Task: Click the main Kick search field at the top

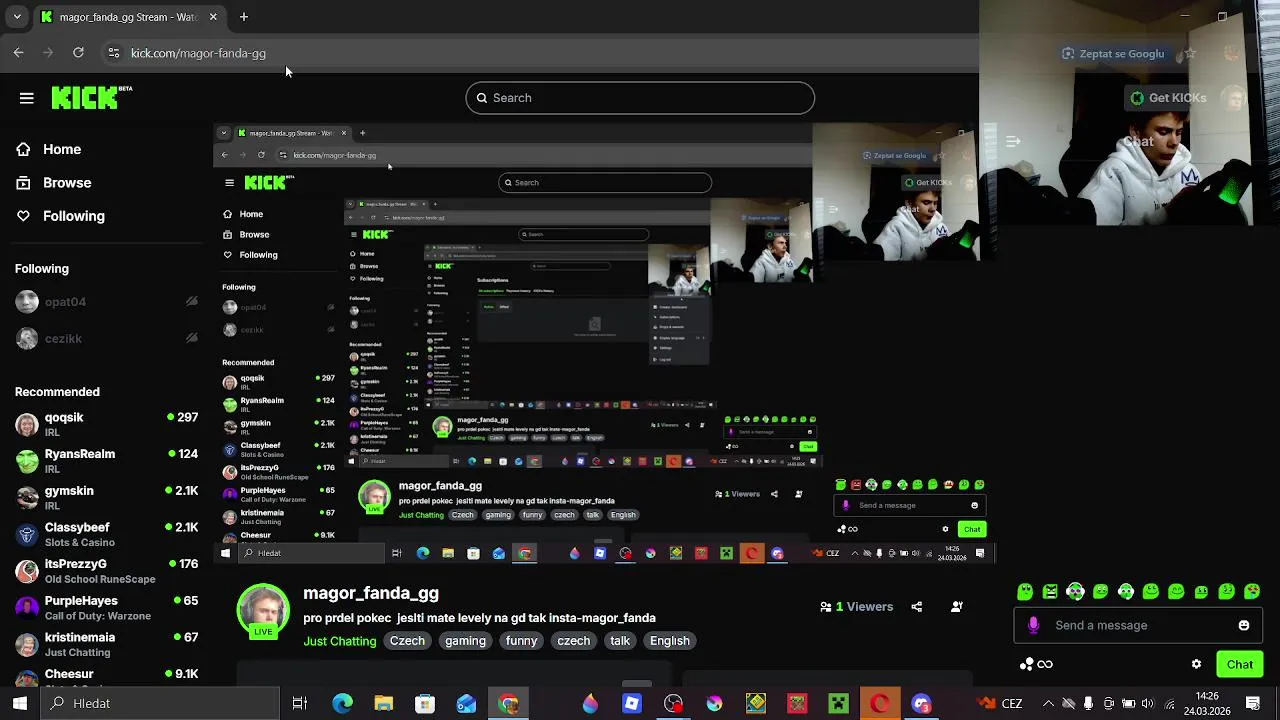Action: coord(640,98)
